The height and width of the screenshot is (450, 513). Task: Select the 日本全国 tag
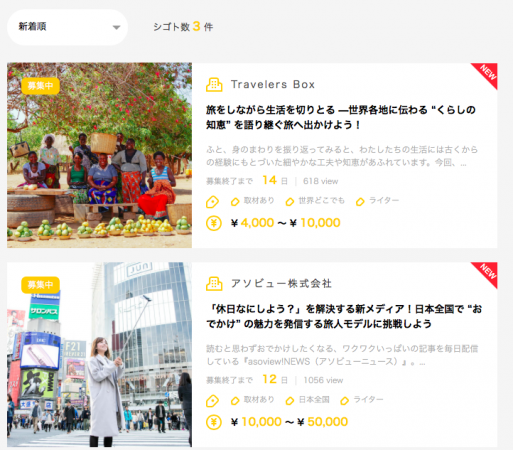307,400
